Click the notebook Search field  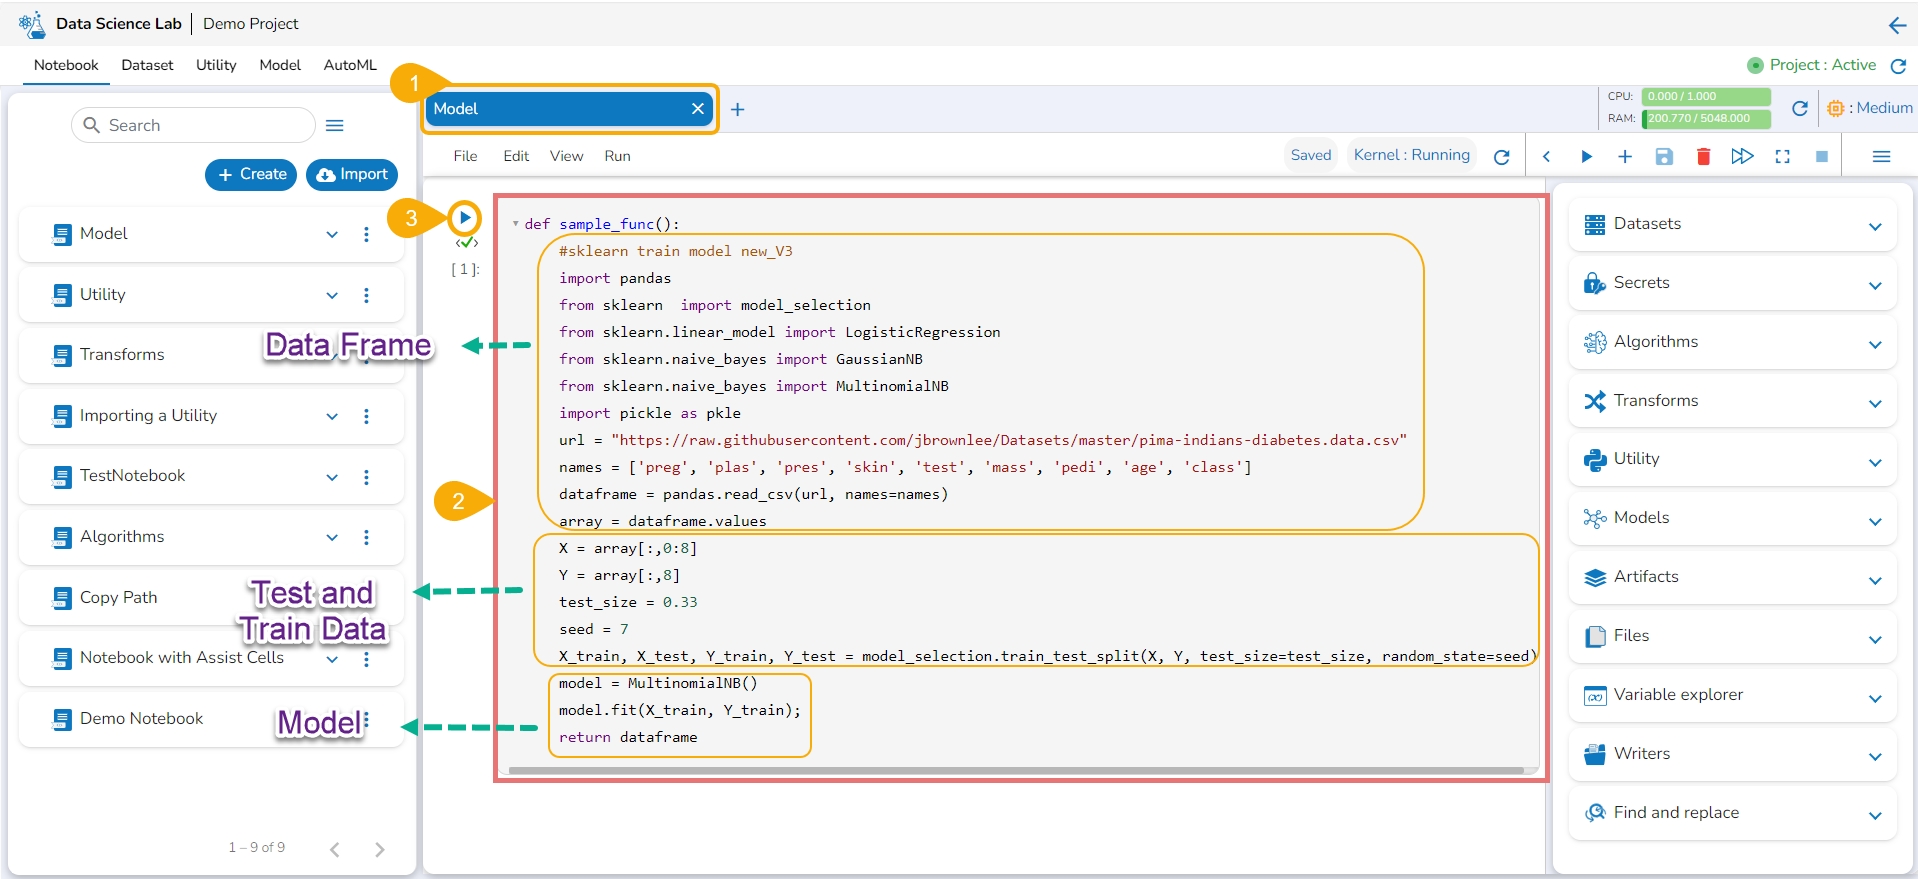pyautogui.click(x=193, y=125)
